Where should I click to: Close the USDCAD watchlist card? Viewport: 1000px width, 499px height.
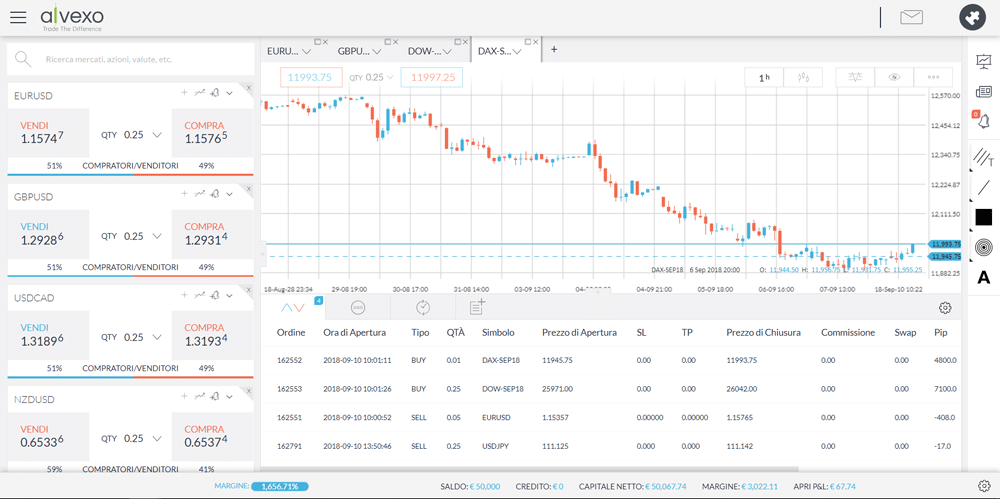[249, 290]
